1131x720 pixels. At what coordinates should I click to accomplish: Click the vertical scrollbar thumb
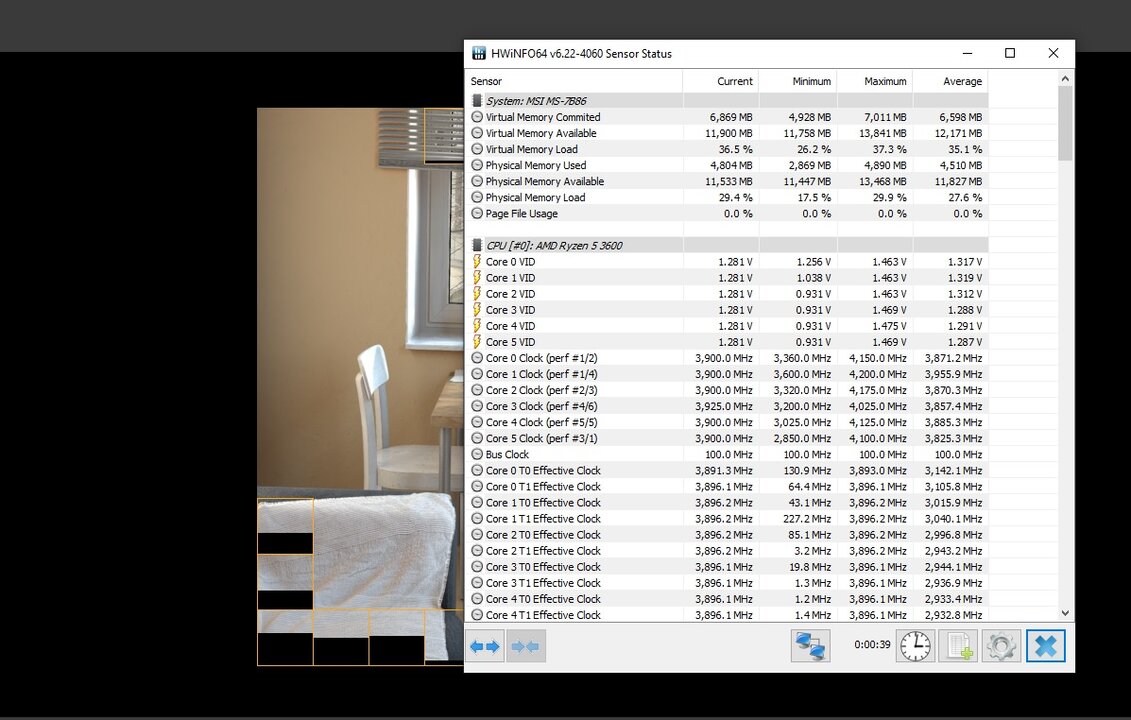[x=1065, y=123]
